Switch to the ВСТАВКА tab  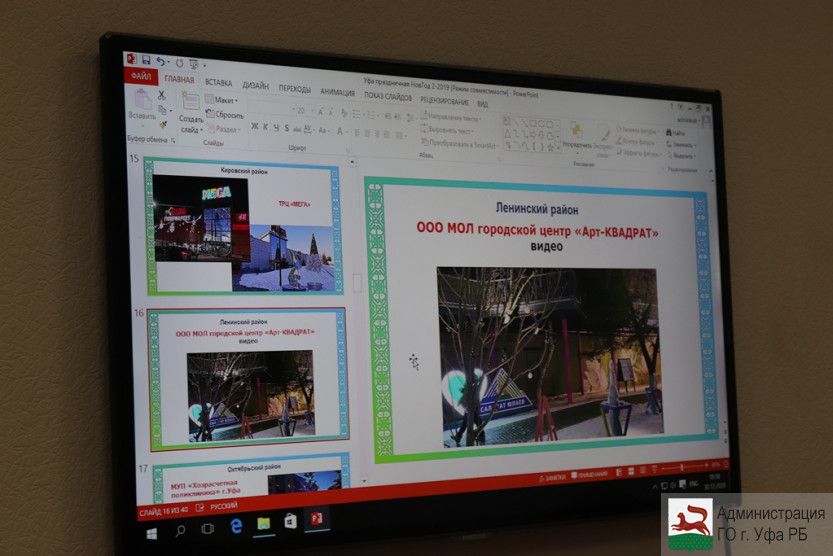pyautogui.click(x=218, y=83)
